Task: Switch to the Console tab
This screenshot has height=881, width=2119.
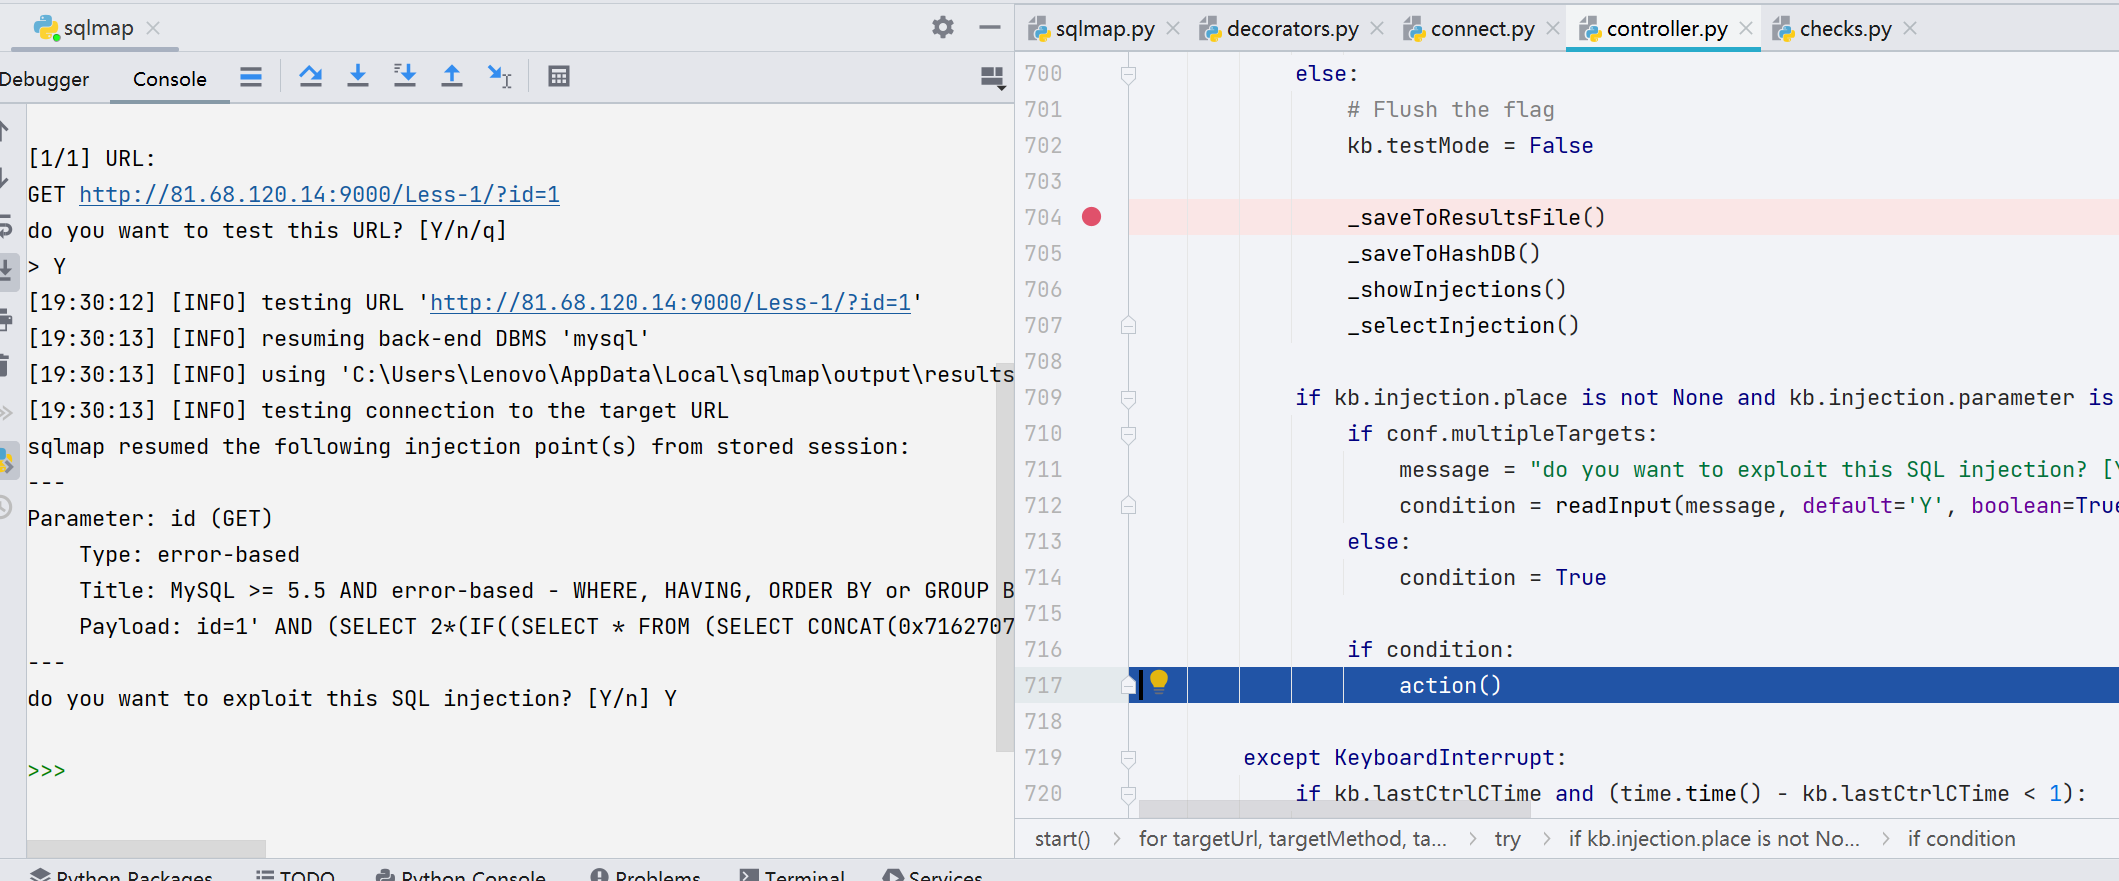Action: coord(170,79)
